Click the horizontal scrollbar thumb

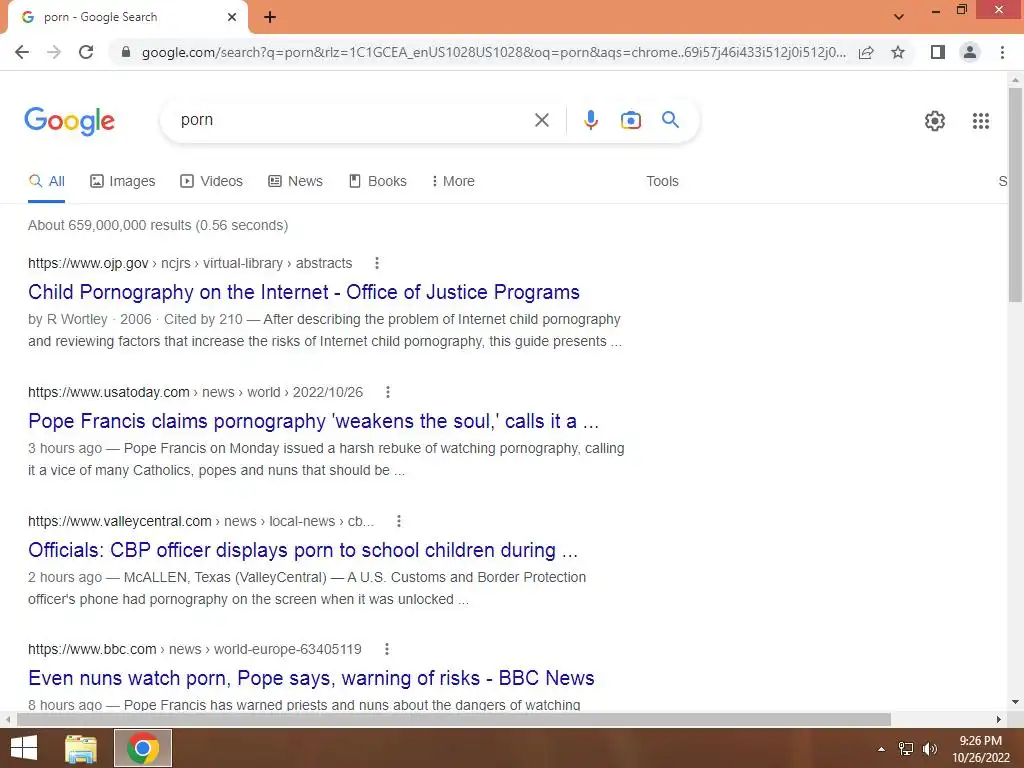coord(454,719)
